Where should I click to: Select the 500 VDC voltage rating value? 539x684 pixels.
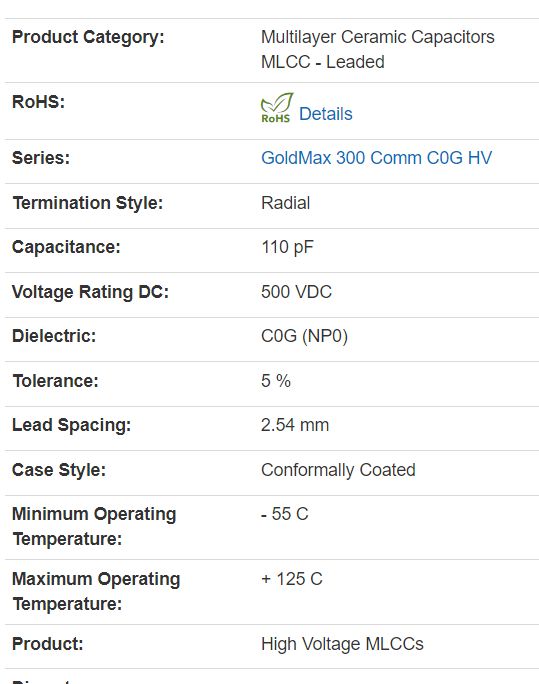(297, 292)
